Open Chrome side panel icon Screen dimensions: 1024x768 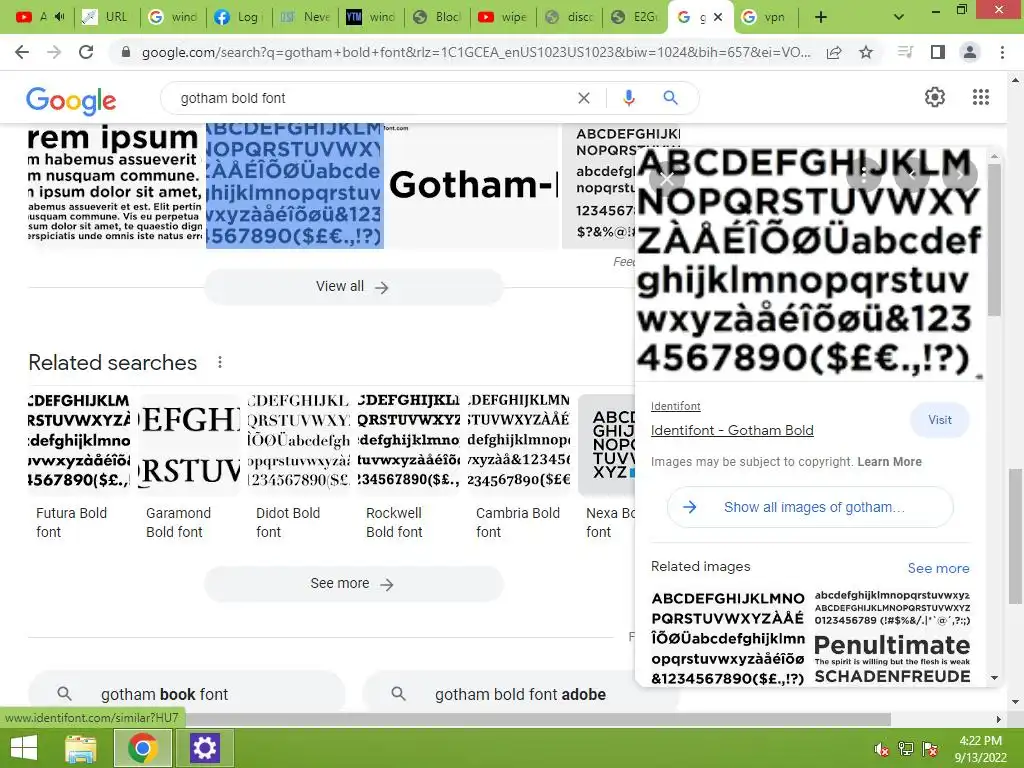tap(938, 52)
